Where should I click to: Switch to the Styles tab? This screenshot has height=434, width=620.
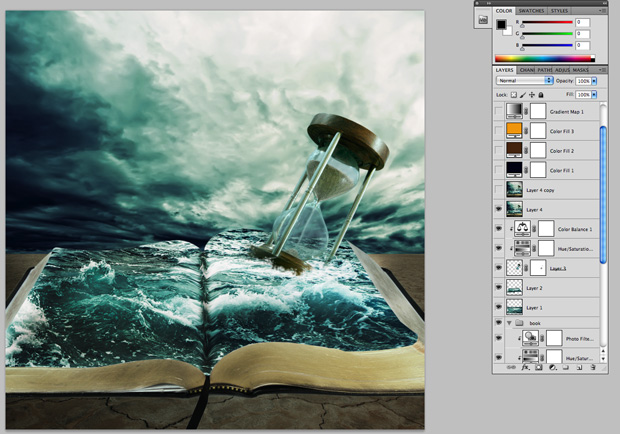pyautogui.click(x=559, y=11)
